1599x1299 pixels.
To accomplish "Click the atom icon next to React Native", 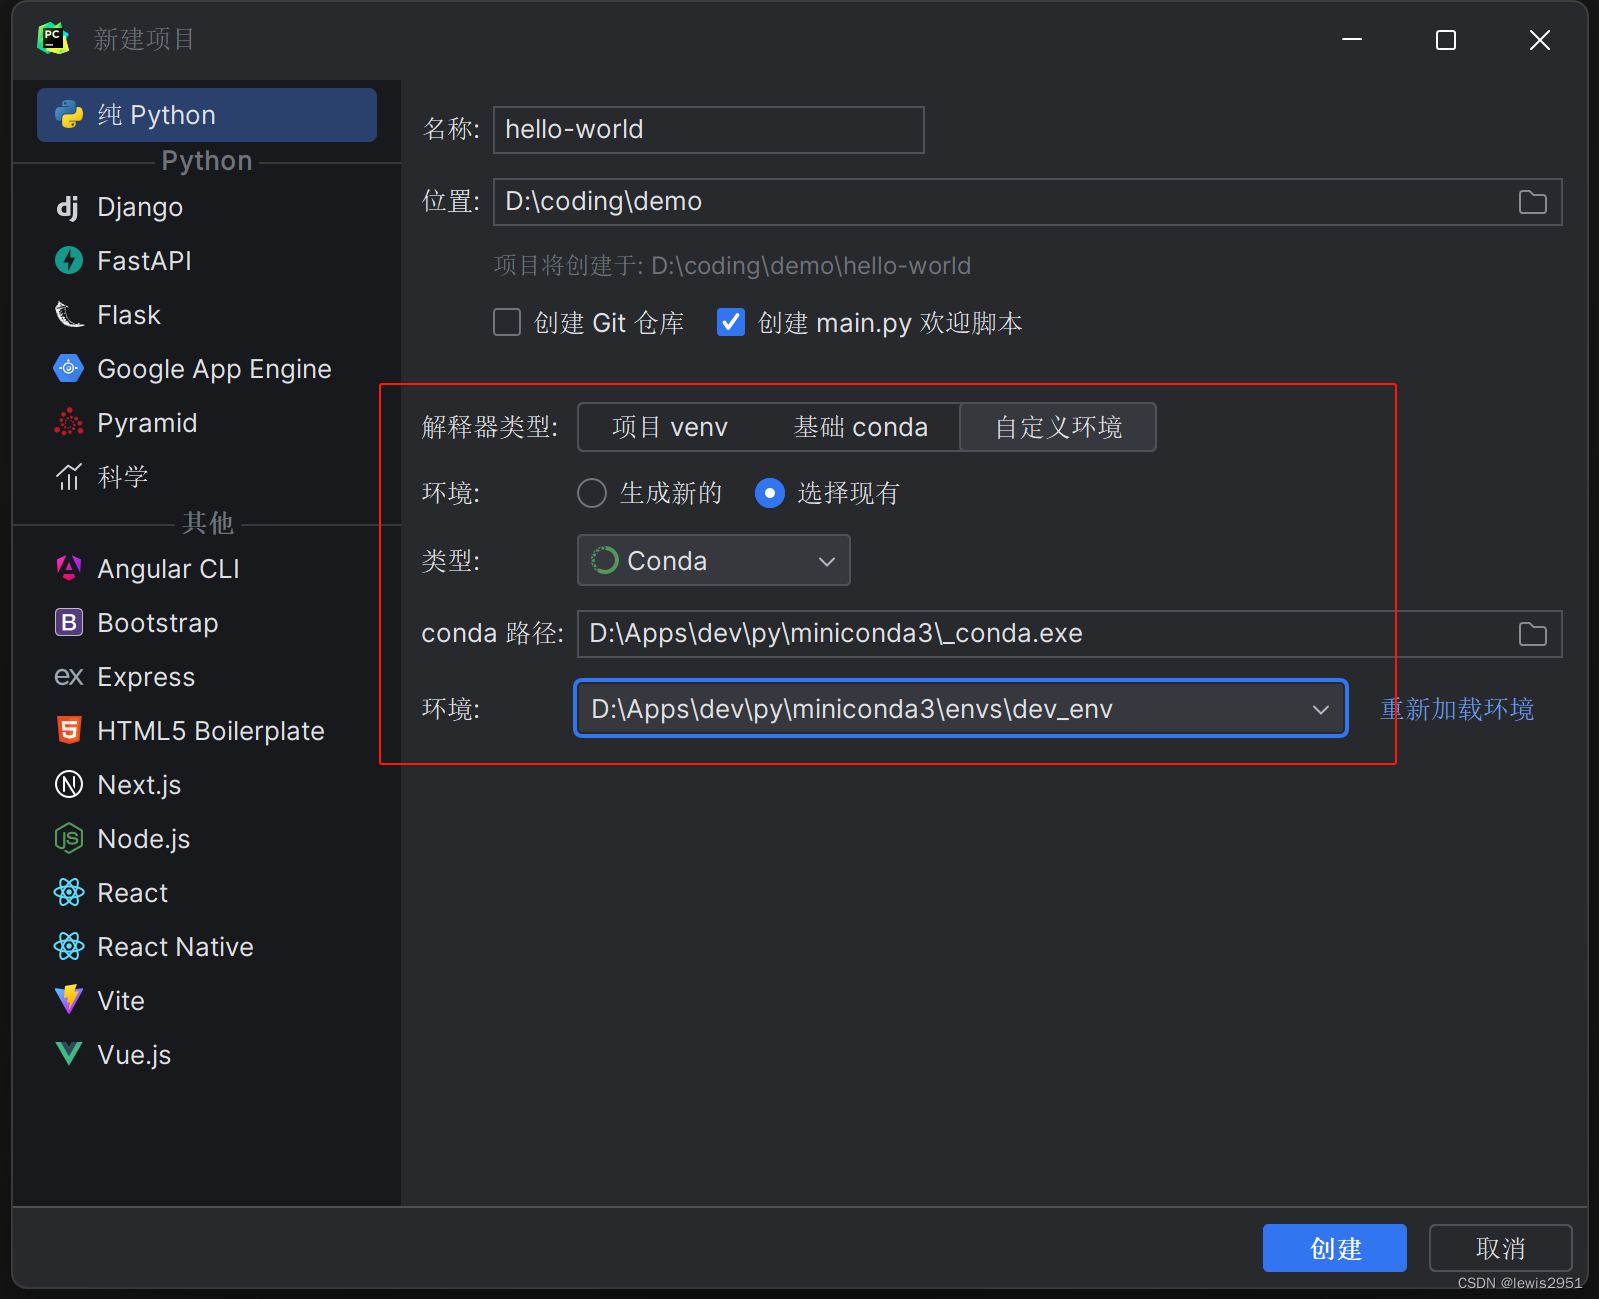I will click(68, 947).
